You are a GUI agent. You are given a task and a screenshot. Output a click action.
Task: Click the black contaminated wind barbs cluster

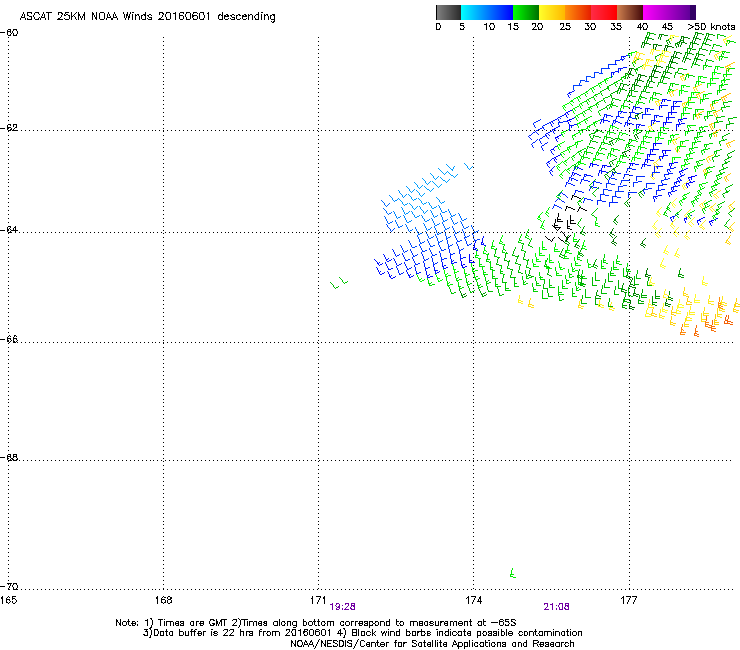pyautogui.click(x=564, y=219)
